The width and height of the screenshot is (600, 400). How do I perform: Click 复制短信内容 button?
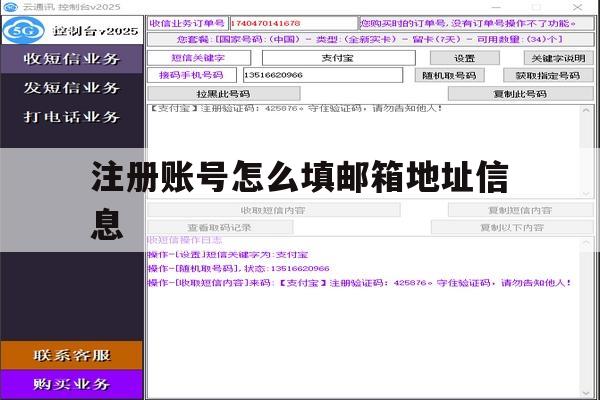click(x=520, y=210)
